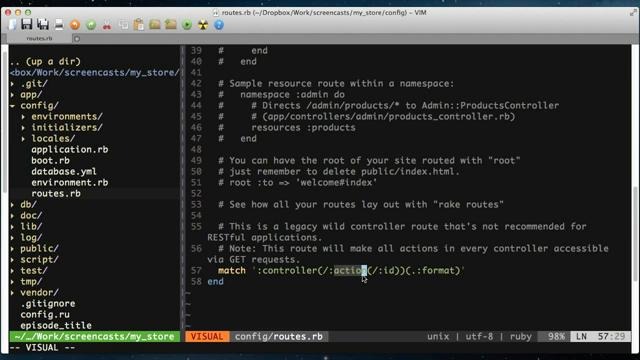Click the Open file toolbar icon

pyautogui.click(x=12, y=24)
